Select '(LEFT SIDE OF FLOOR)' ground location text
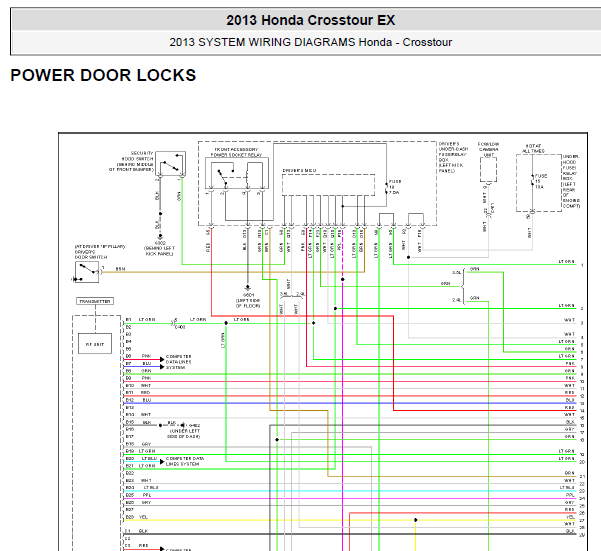601x551 pixels. click(x=248, y=303)
